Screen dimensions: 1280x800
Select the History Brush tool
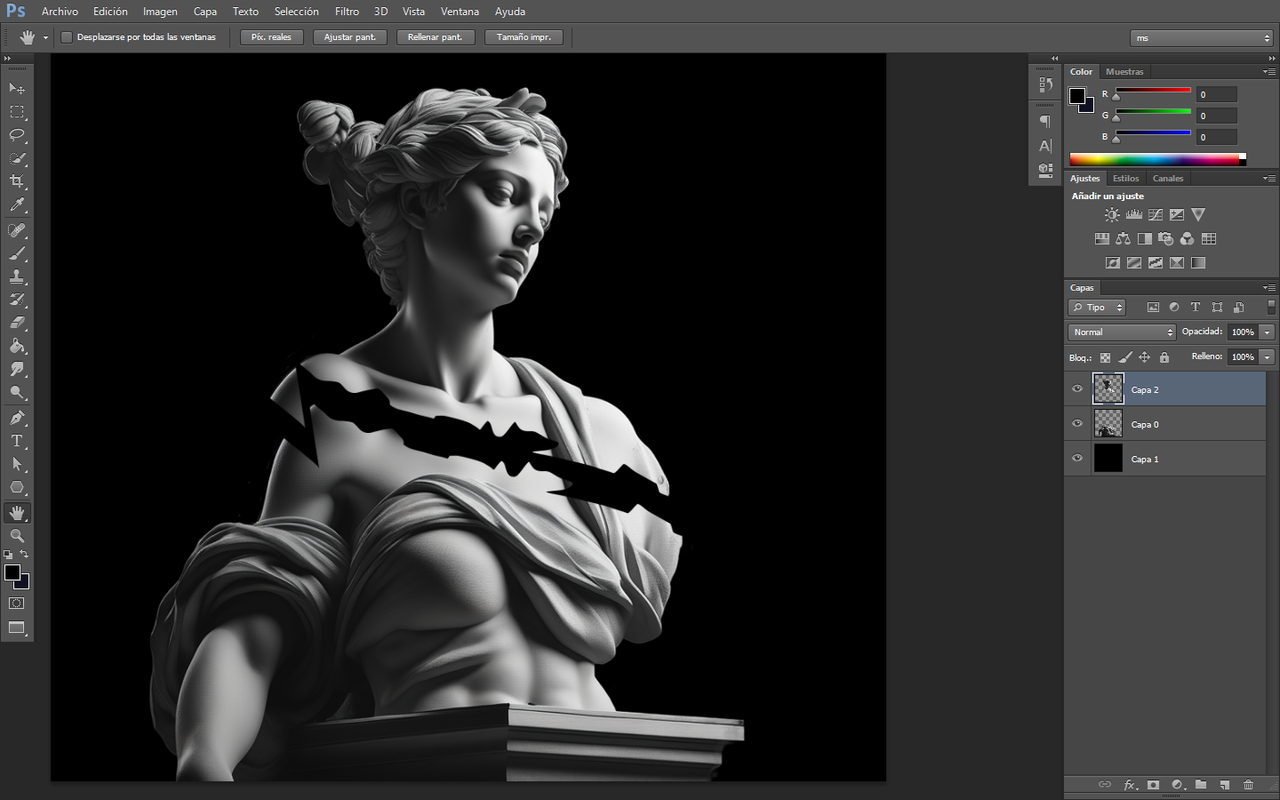[17, 299]
